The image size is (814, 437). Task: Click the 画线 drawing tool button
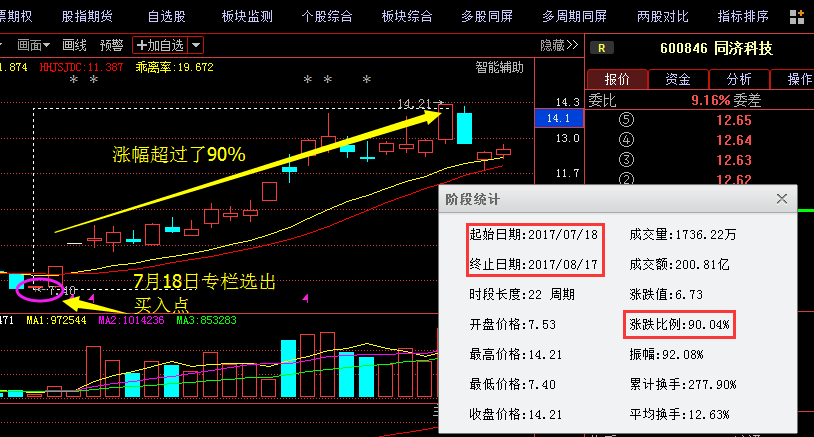74,45
